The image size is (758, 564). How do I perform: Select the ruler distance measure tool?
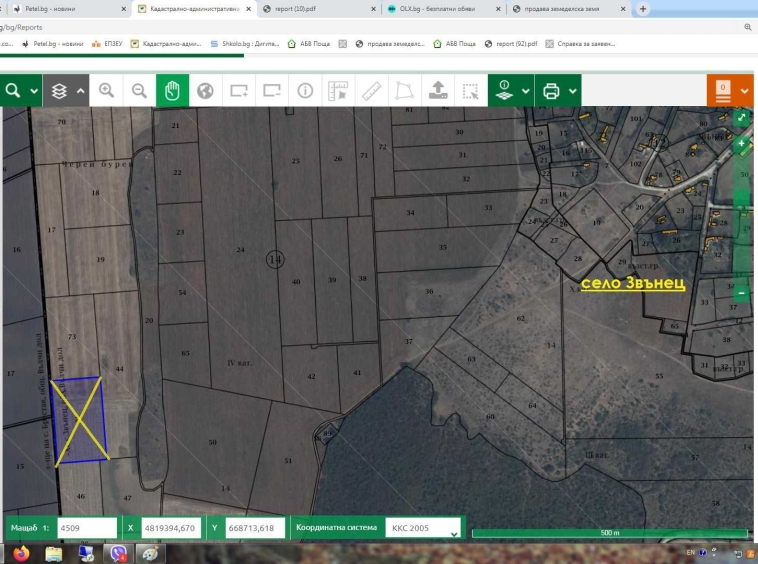point(371,90)
